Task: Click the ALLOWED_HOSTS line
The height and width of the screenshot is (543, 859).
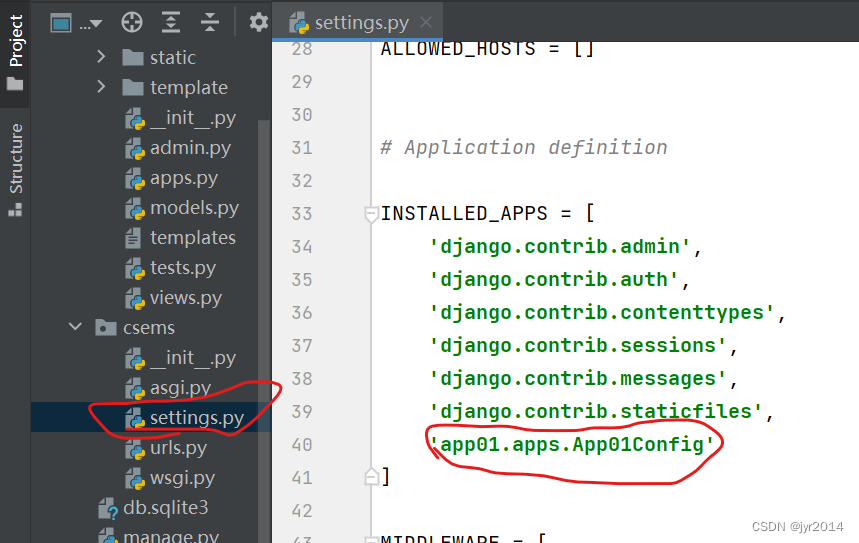Action: click(488, 49)
